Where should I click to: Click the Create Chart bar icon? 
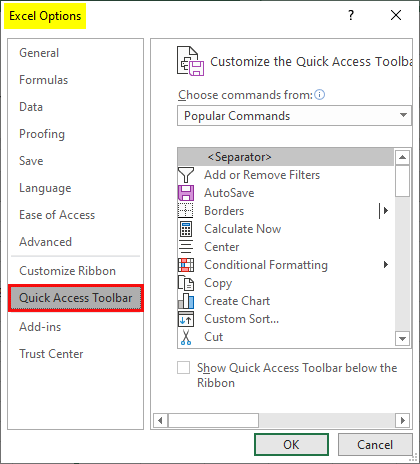coord(186,301)
